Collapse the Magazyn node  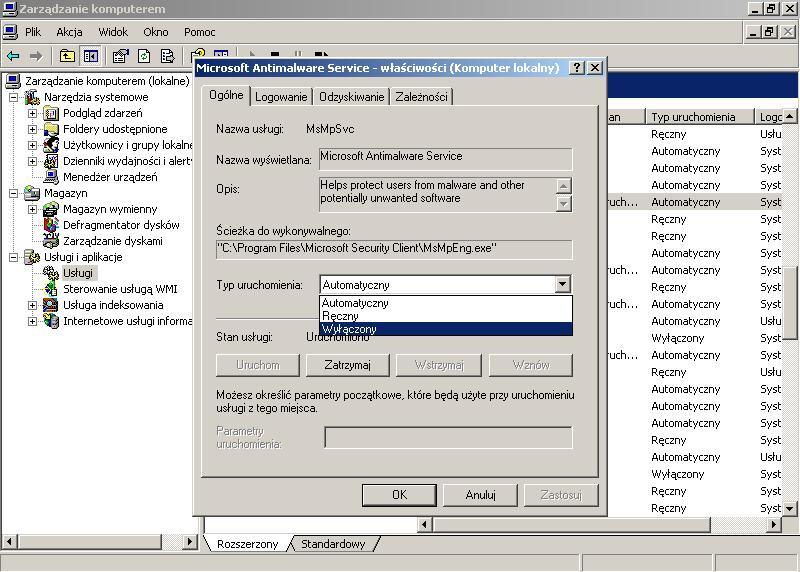point(14,193)
